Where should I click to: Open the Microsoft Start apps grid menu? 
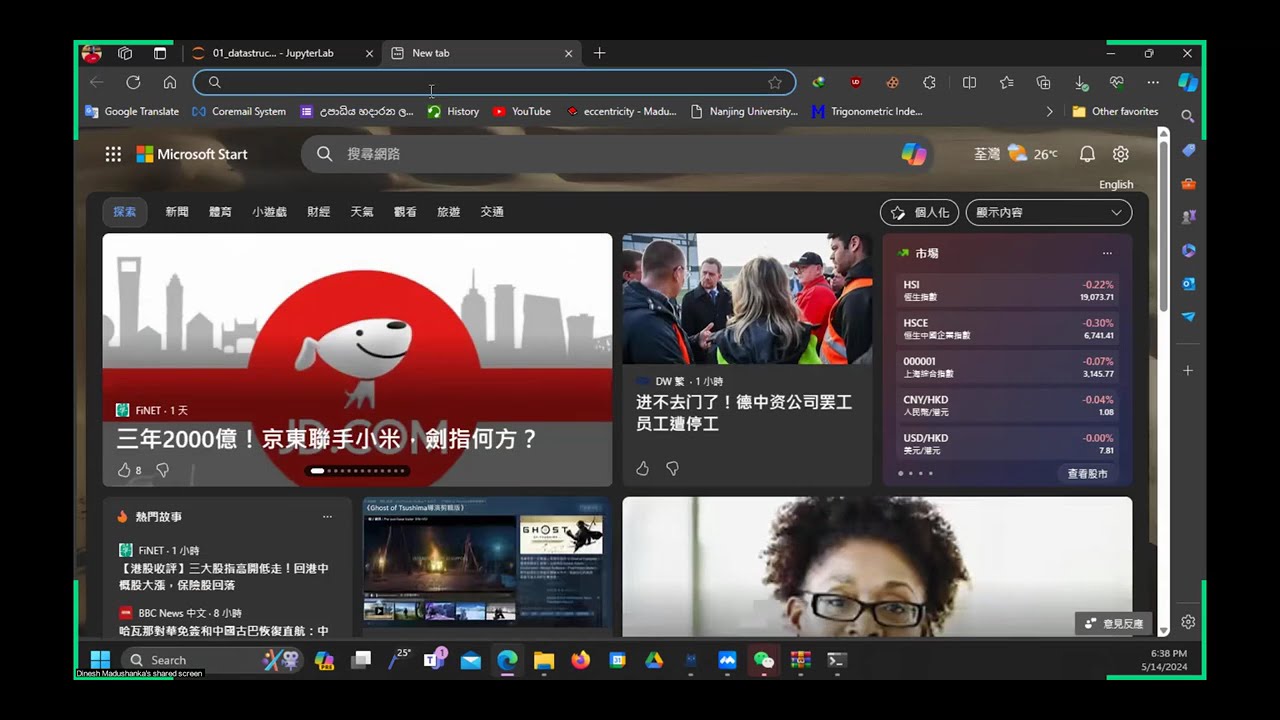[x=113, y=154]
